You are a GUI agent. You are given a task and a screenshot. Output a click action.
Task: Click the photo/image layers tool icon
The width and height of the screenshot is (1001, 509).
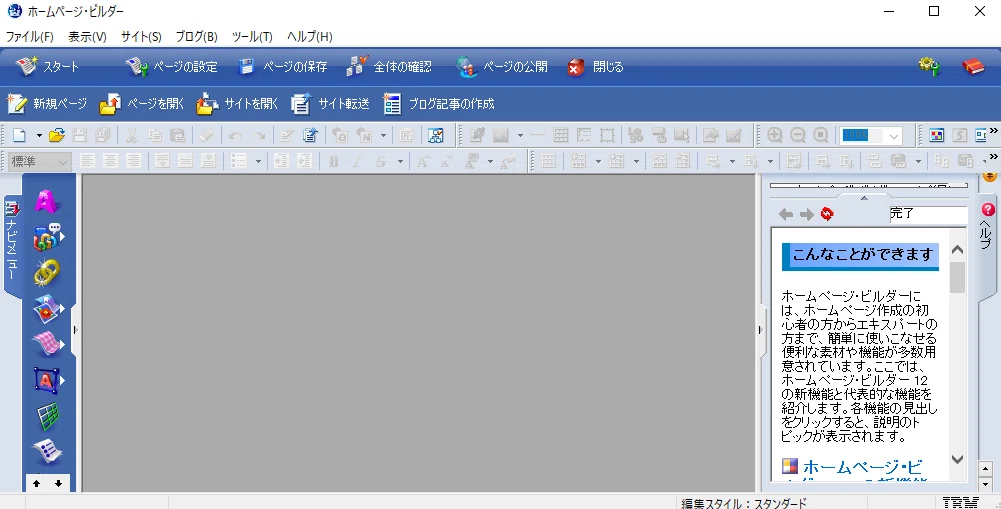pos(49,309)
